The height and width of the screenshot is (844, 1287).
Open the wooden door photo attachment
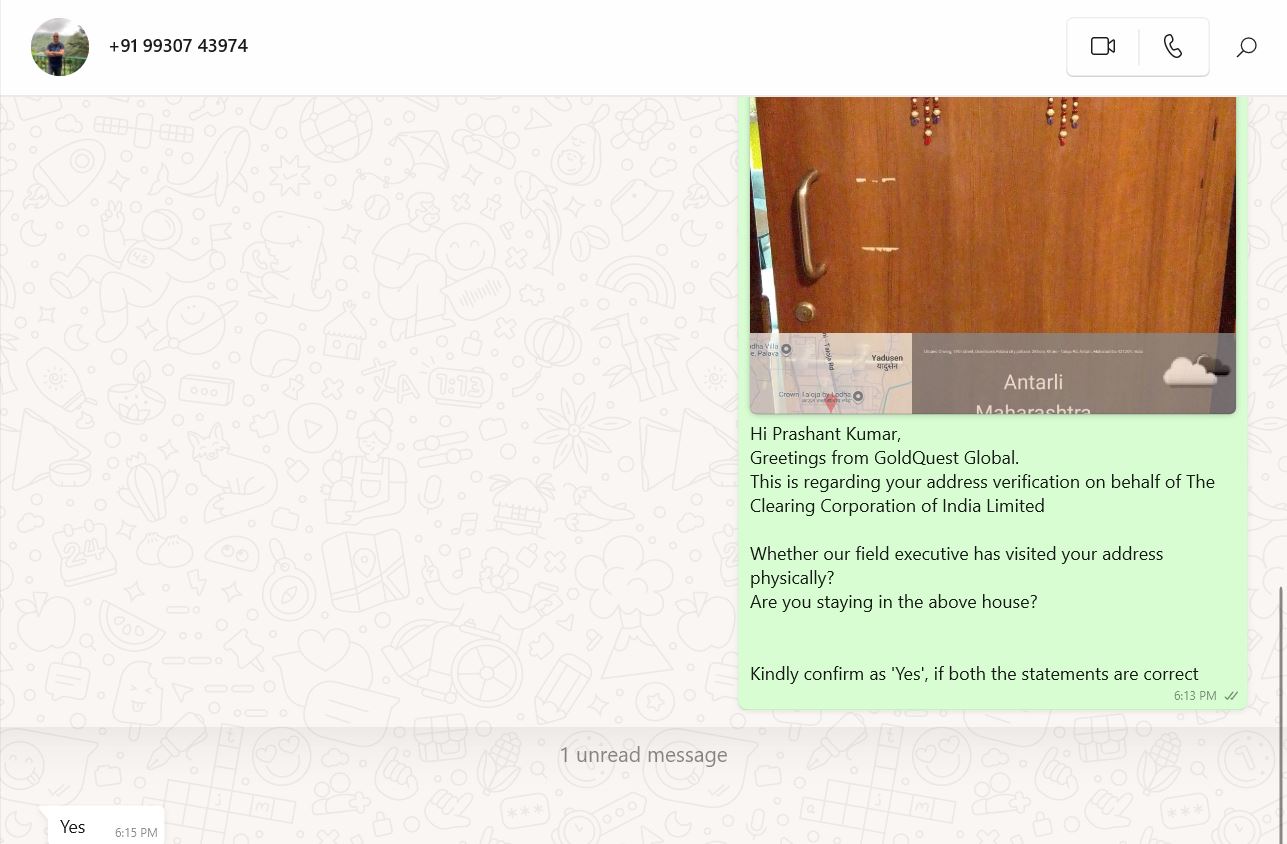coord(993,215)
